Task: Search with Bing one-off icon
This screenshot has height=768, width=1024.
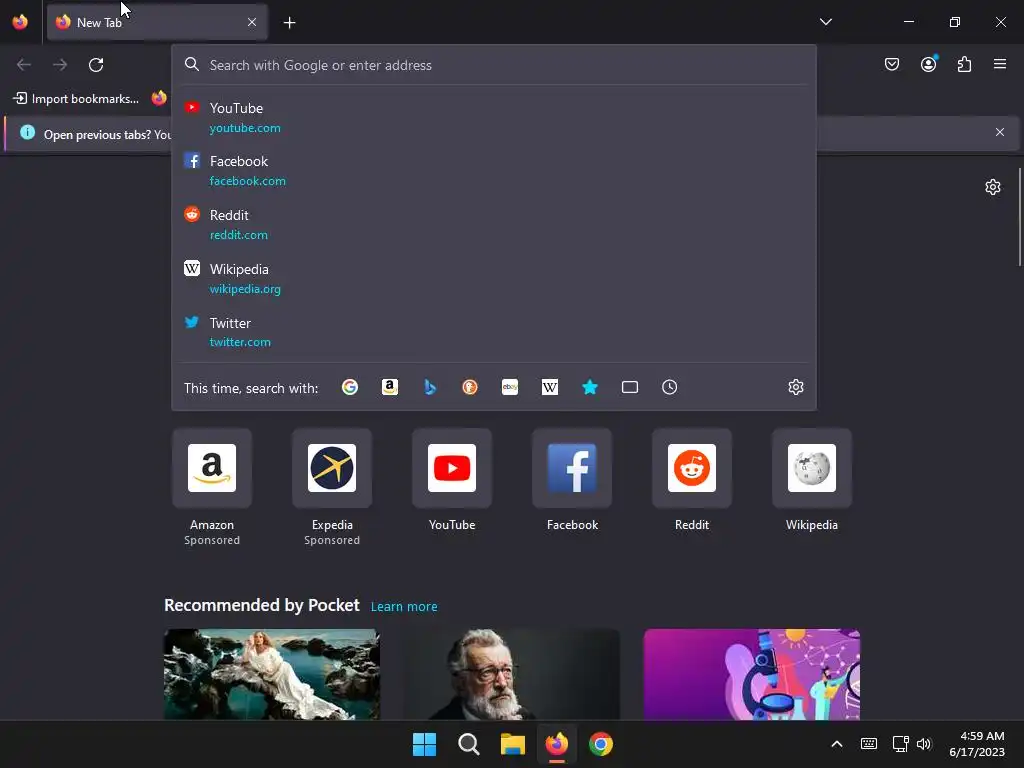Action: pos(430,387)
